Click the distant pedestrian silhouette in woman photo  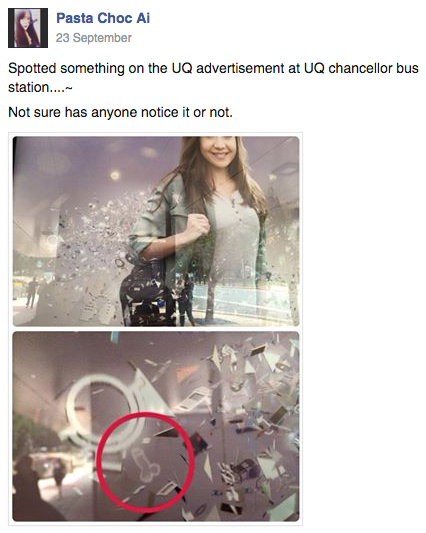coord(31,292)
